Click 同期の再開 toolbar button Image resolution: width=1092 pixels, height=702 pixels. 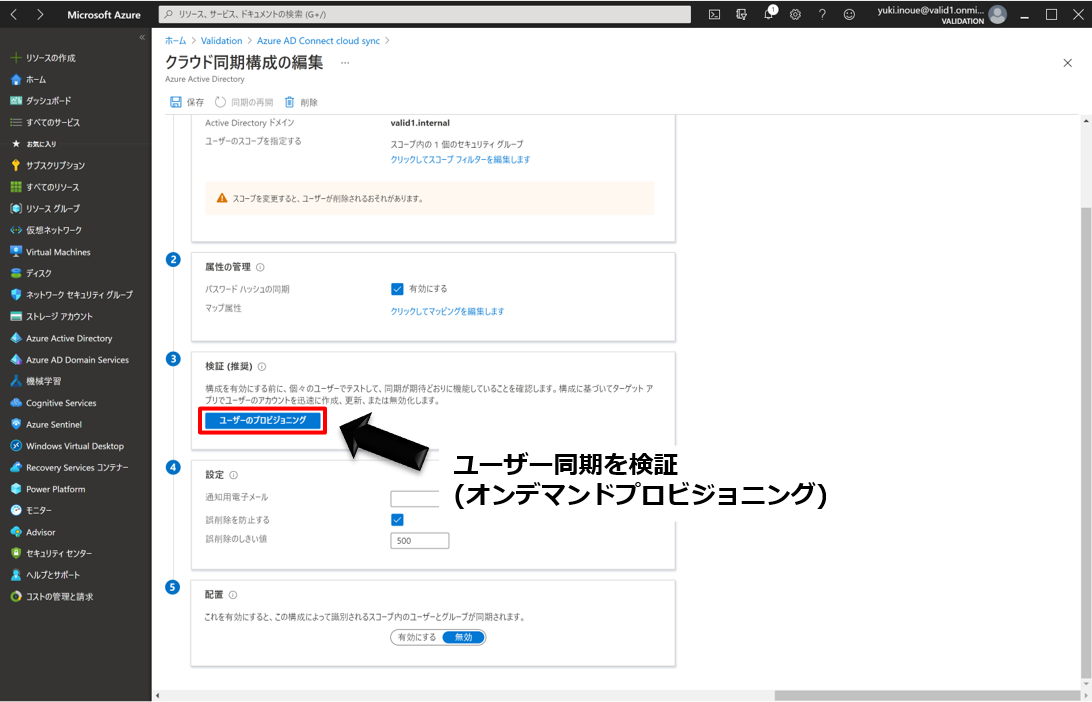(244, 102)
